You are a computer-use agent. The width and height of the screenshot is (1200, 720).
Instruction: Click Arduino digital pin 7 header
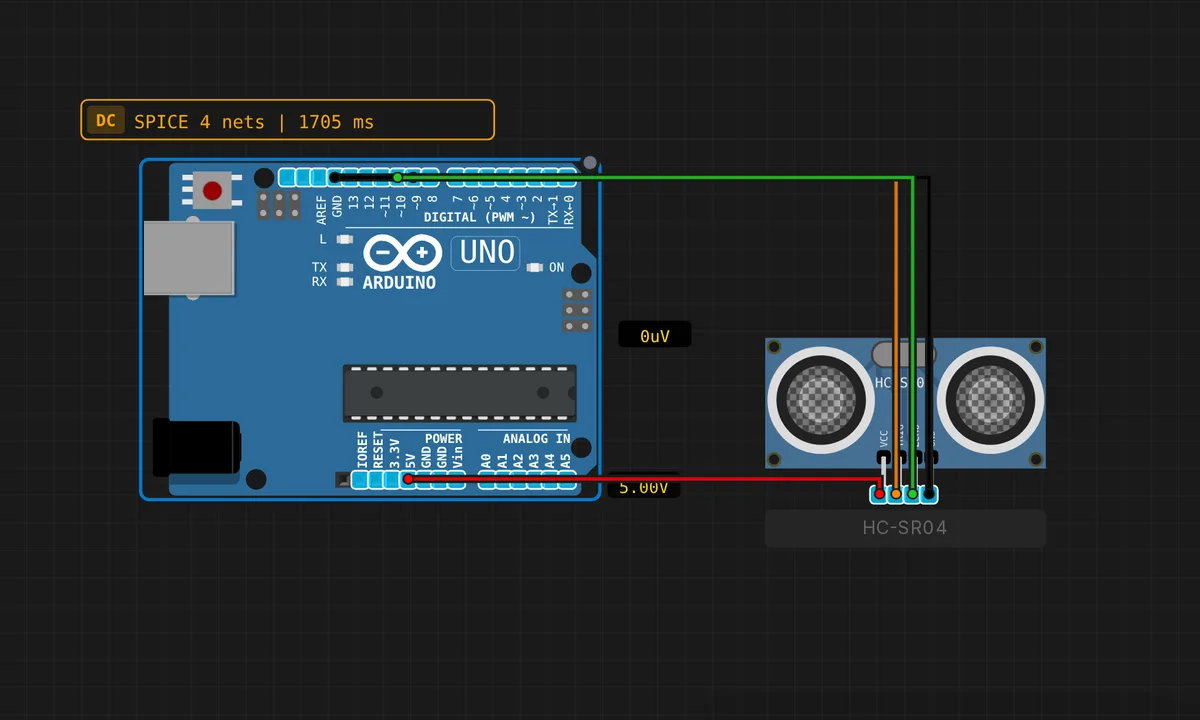point(455,178)
